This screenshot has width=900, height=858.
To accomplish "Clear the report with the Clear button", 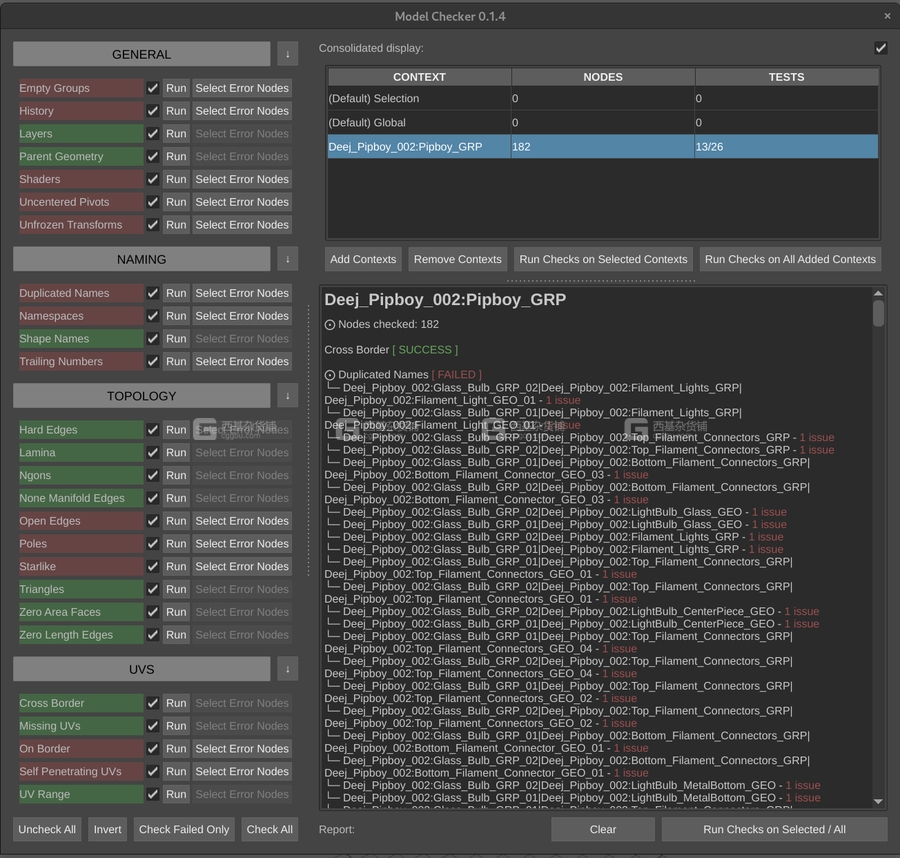I will pyautogui.click(x=602, y=829).
